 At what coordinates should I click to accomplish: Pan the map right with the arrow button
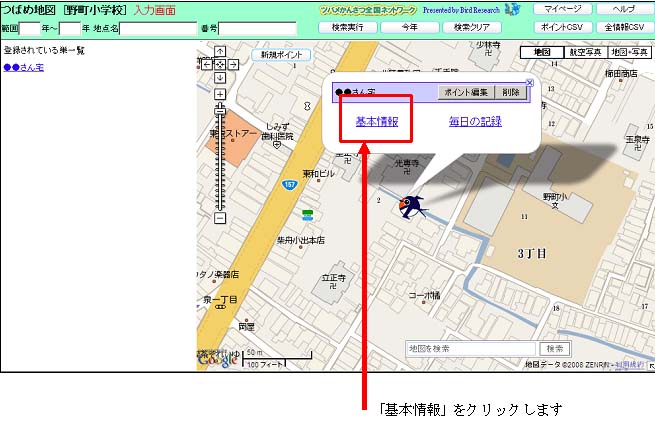pyautogui.click(x=233, y=64)
